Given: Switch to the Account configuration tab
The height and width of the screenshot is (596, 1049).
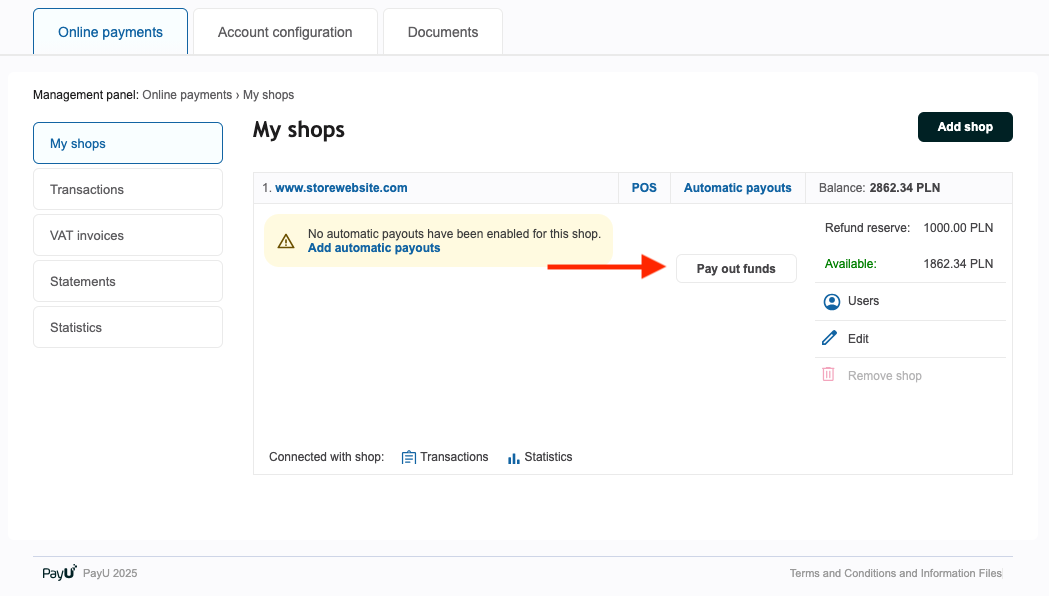Looking at the screenshot, I should 284,31.
